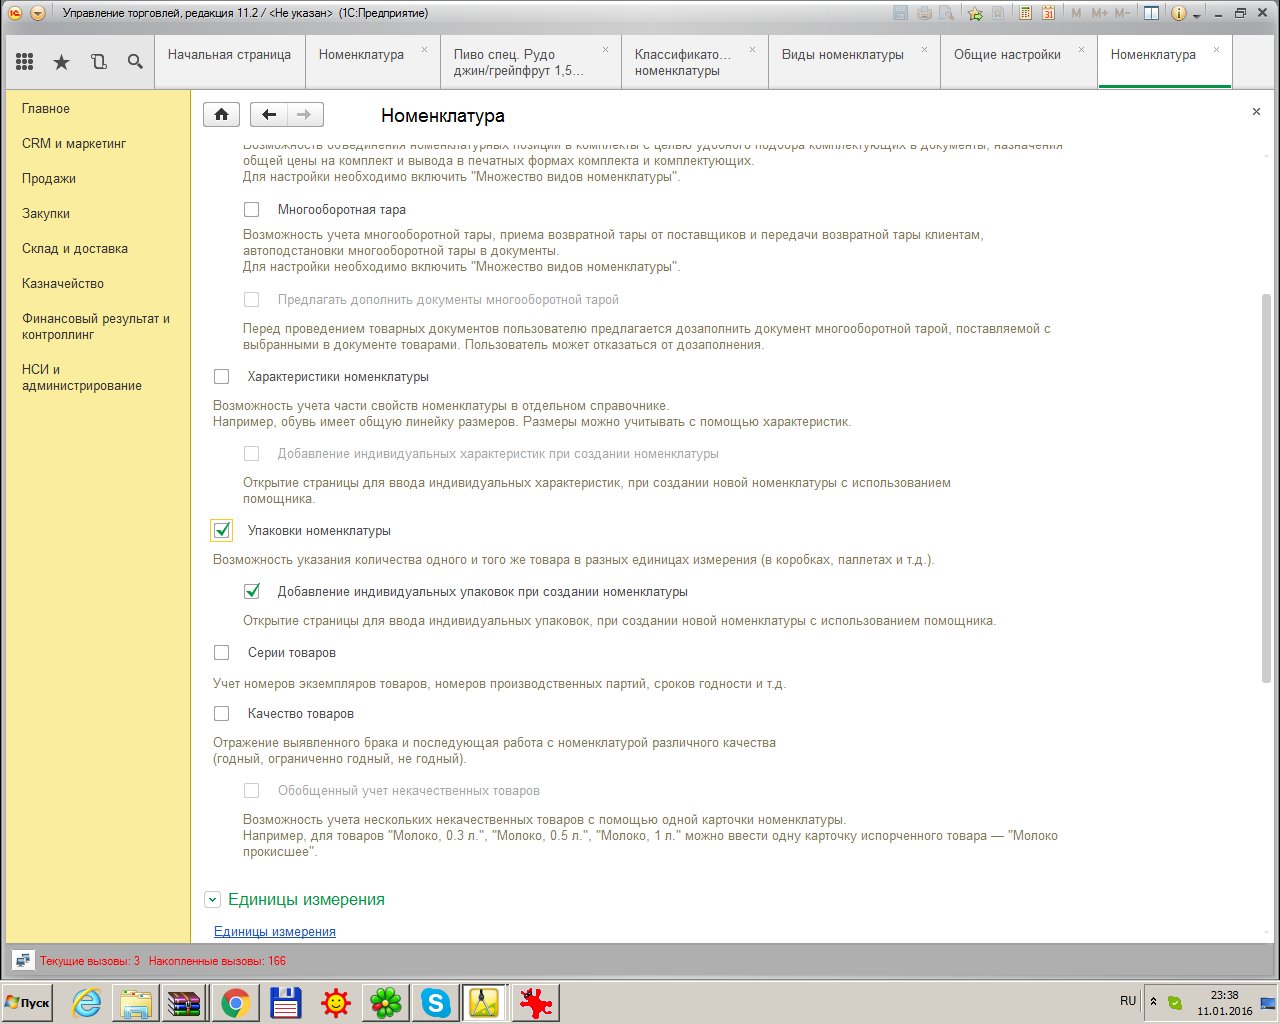Open НСИ и администрирование section
The height and width of the screenshot is (1024, 1280).
point(82,378)
